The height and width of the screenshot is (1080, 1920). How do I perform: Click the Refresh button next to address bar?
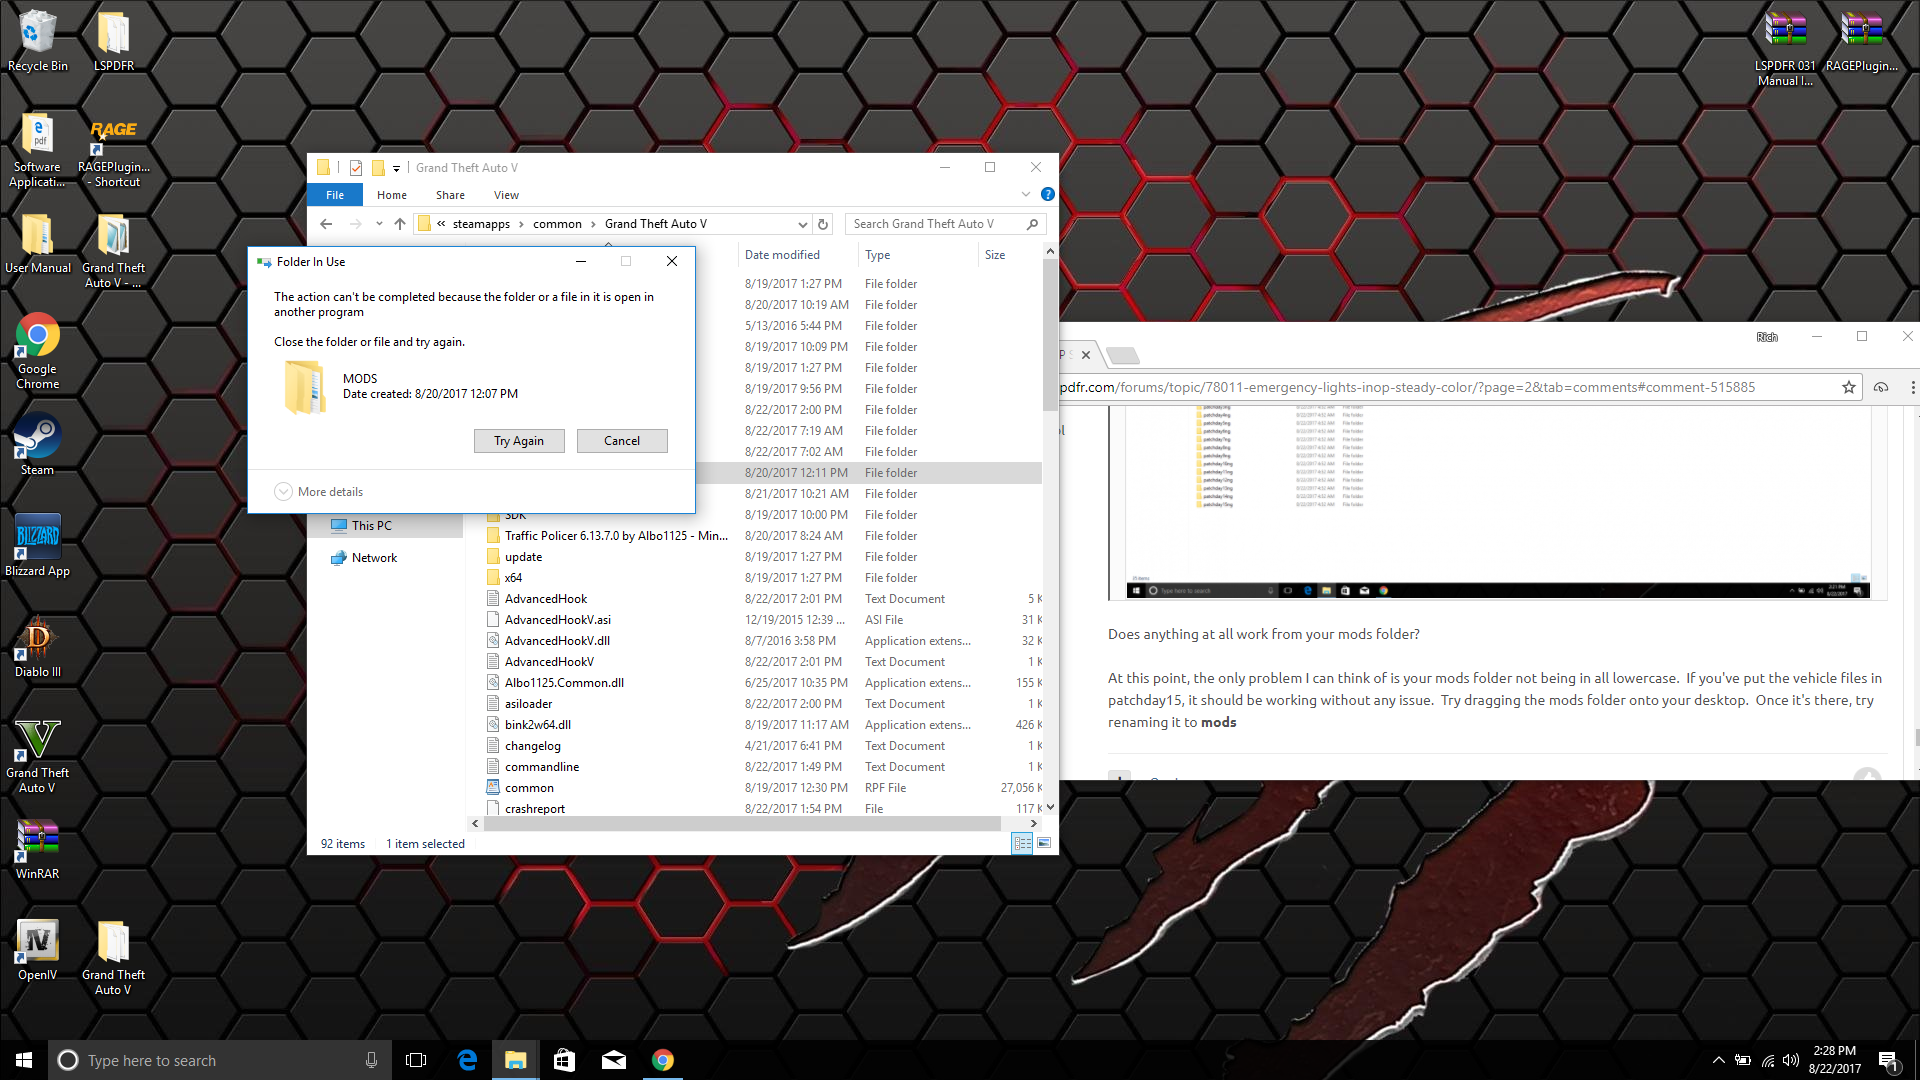pos(823,224)
